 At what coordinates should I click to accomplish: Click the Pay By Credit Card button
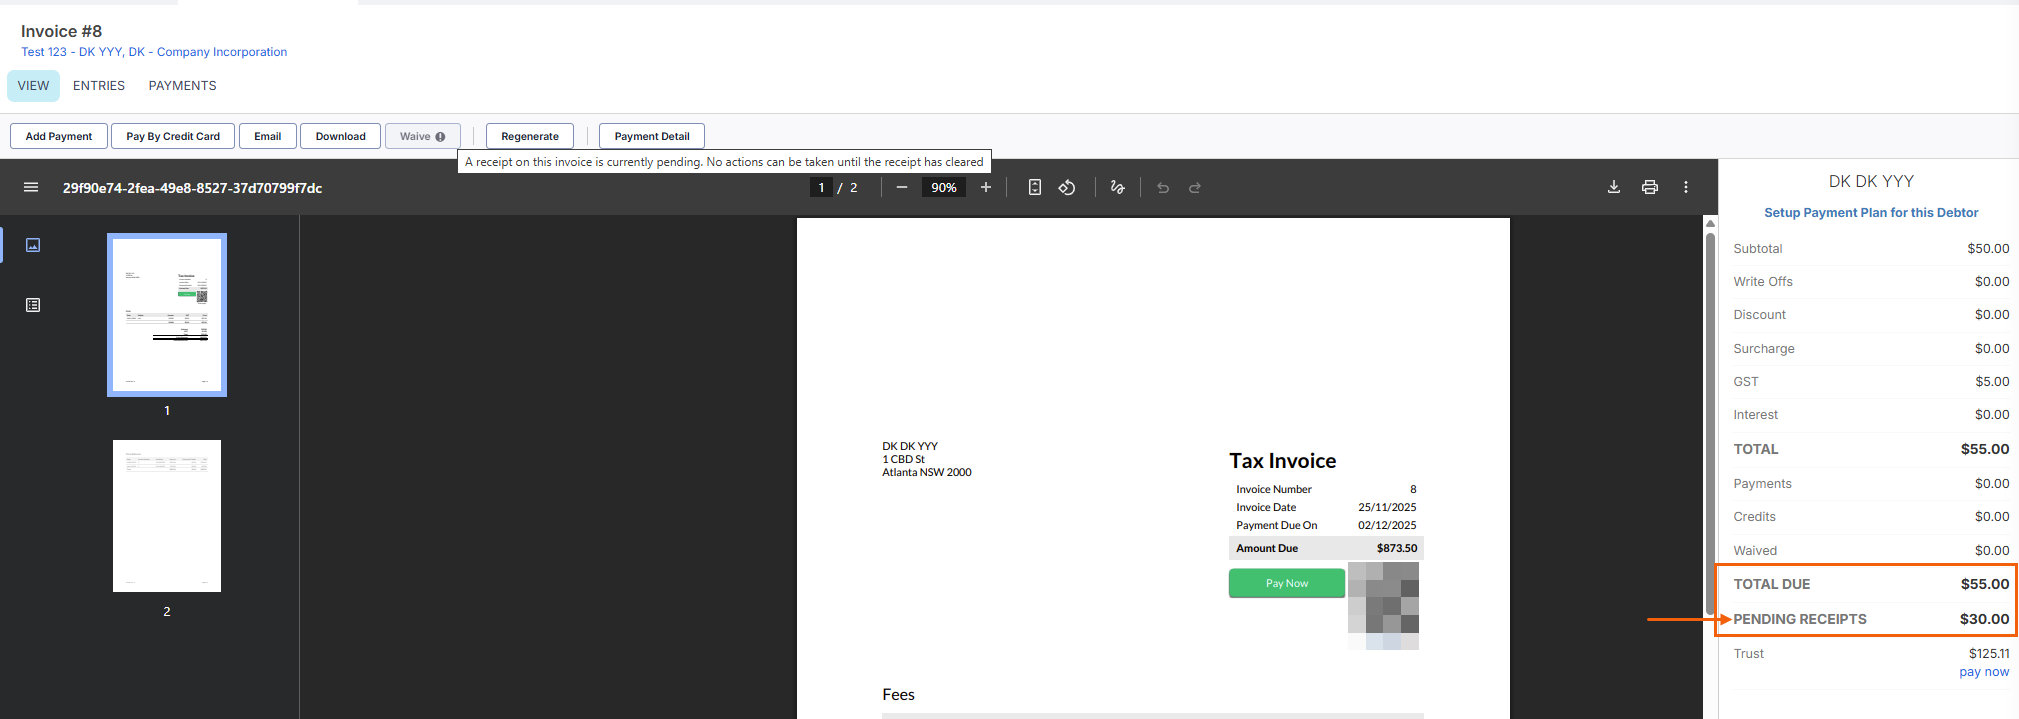click(173, 136)
